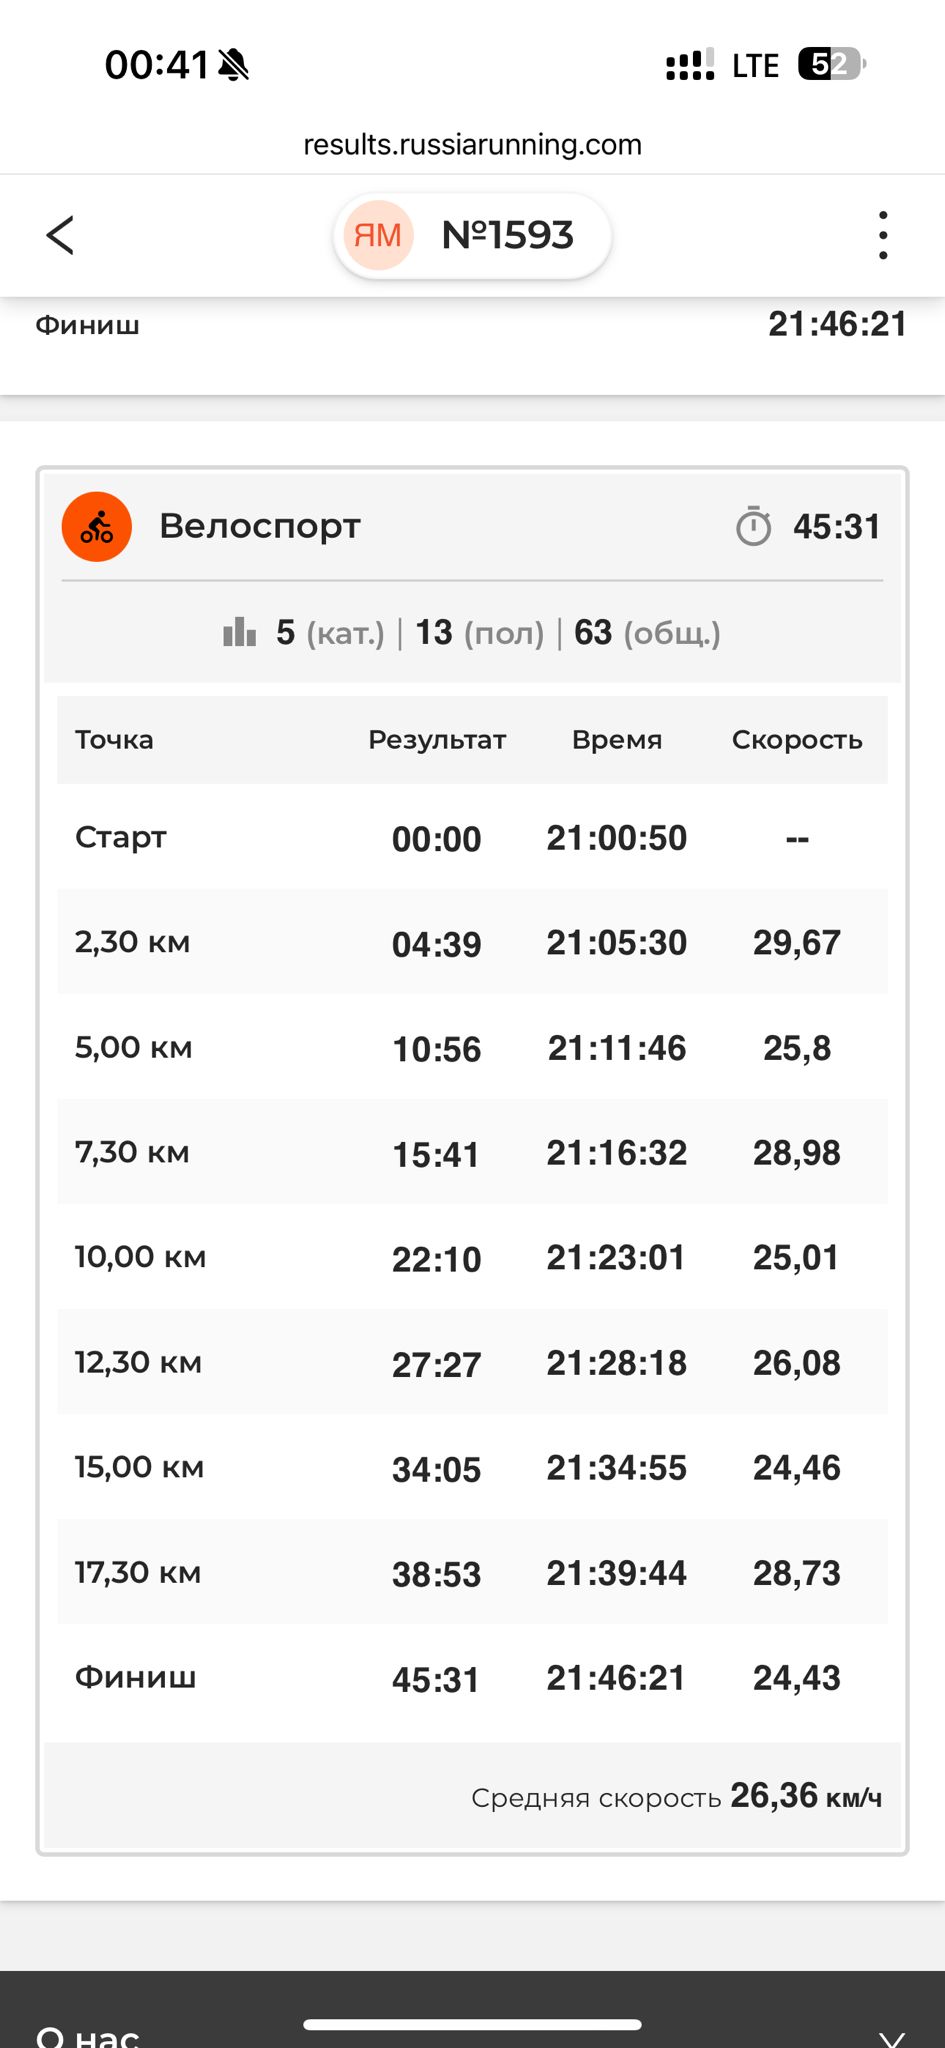Tap the Финиш row result 45:31

tap(436, 1679)
